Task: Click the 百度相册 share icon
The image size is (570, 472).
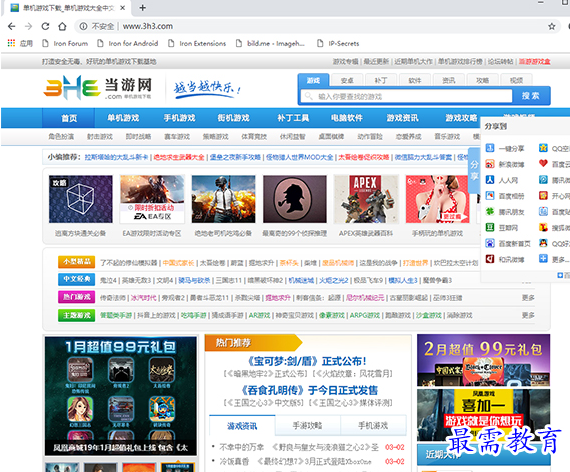Action: (490, 196)
